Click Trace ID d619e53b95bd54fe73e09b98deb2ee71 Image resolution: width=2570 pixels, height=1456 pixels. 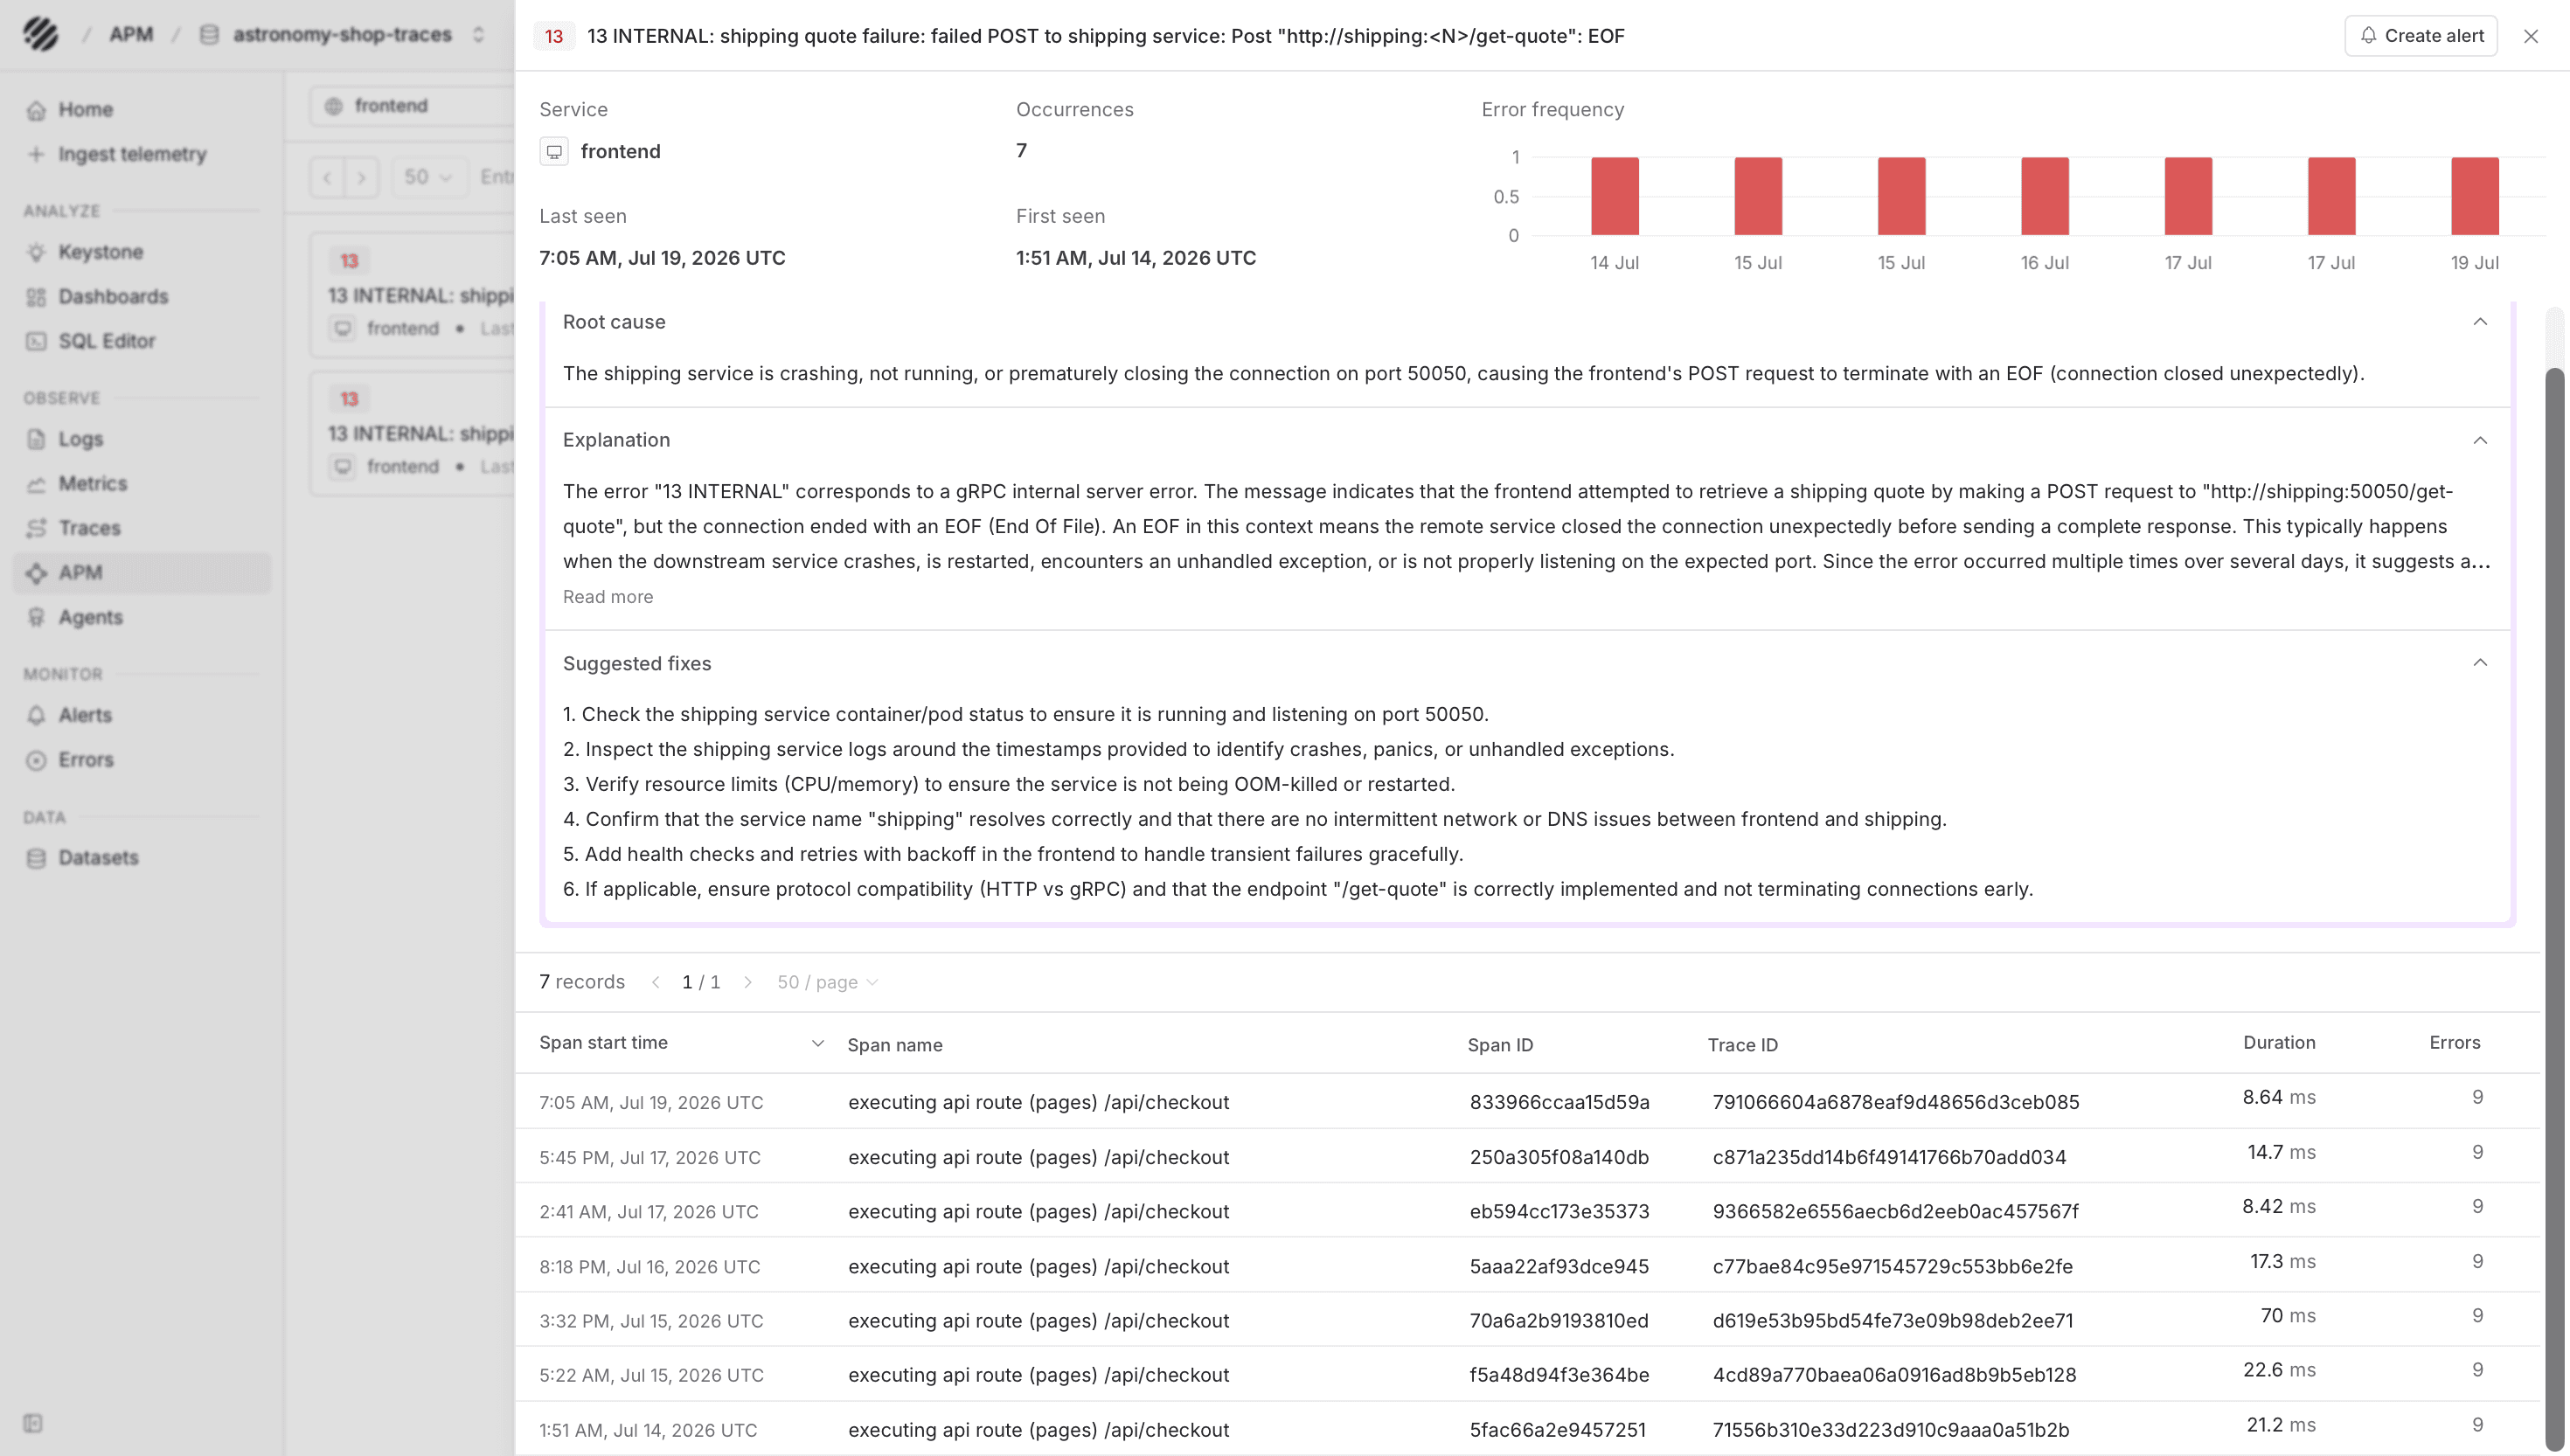[1892, 1320]
